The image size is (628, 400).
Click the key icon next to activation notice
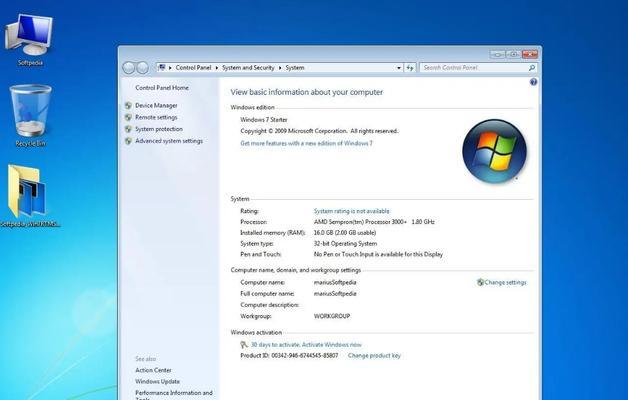(244, 344)
